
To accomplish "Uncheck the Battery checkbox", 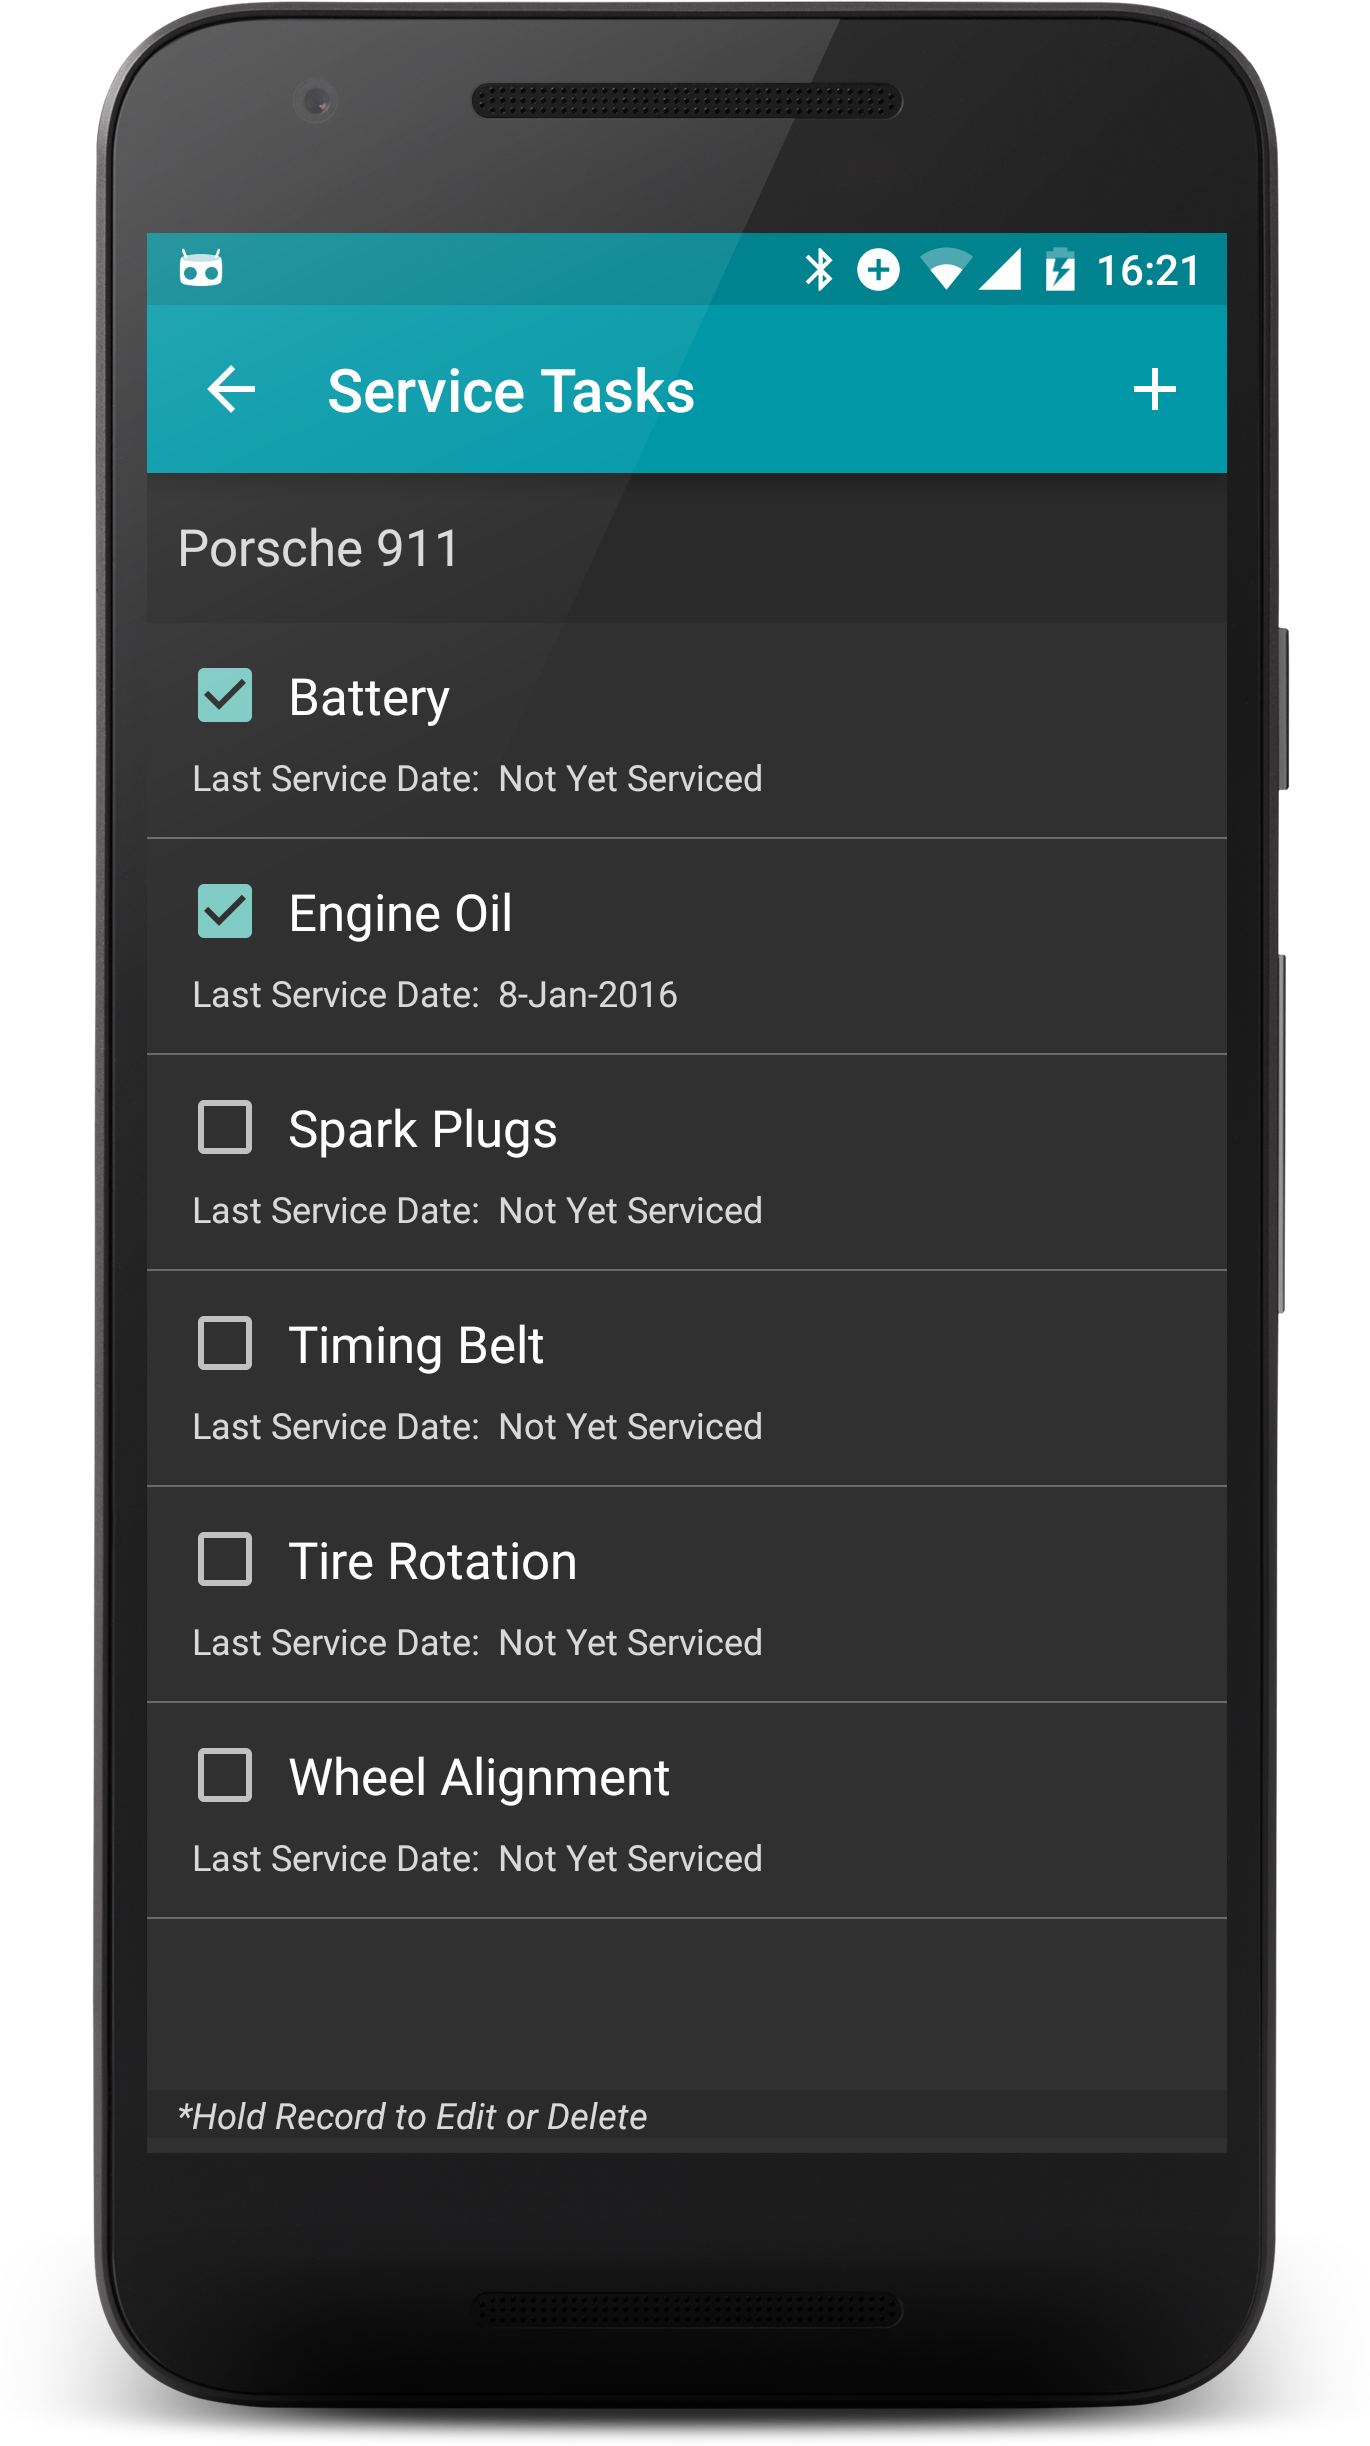I will click(225, 695).
